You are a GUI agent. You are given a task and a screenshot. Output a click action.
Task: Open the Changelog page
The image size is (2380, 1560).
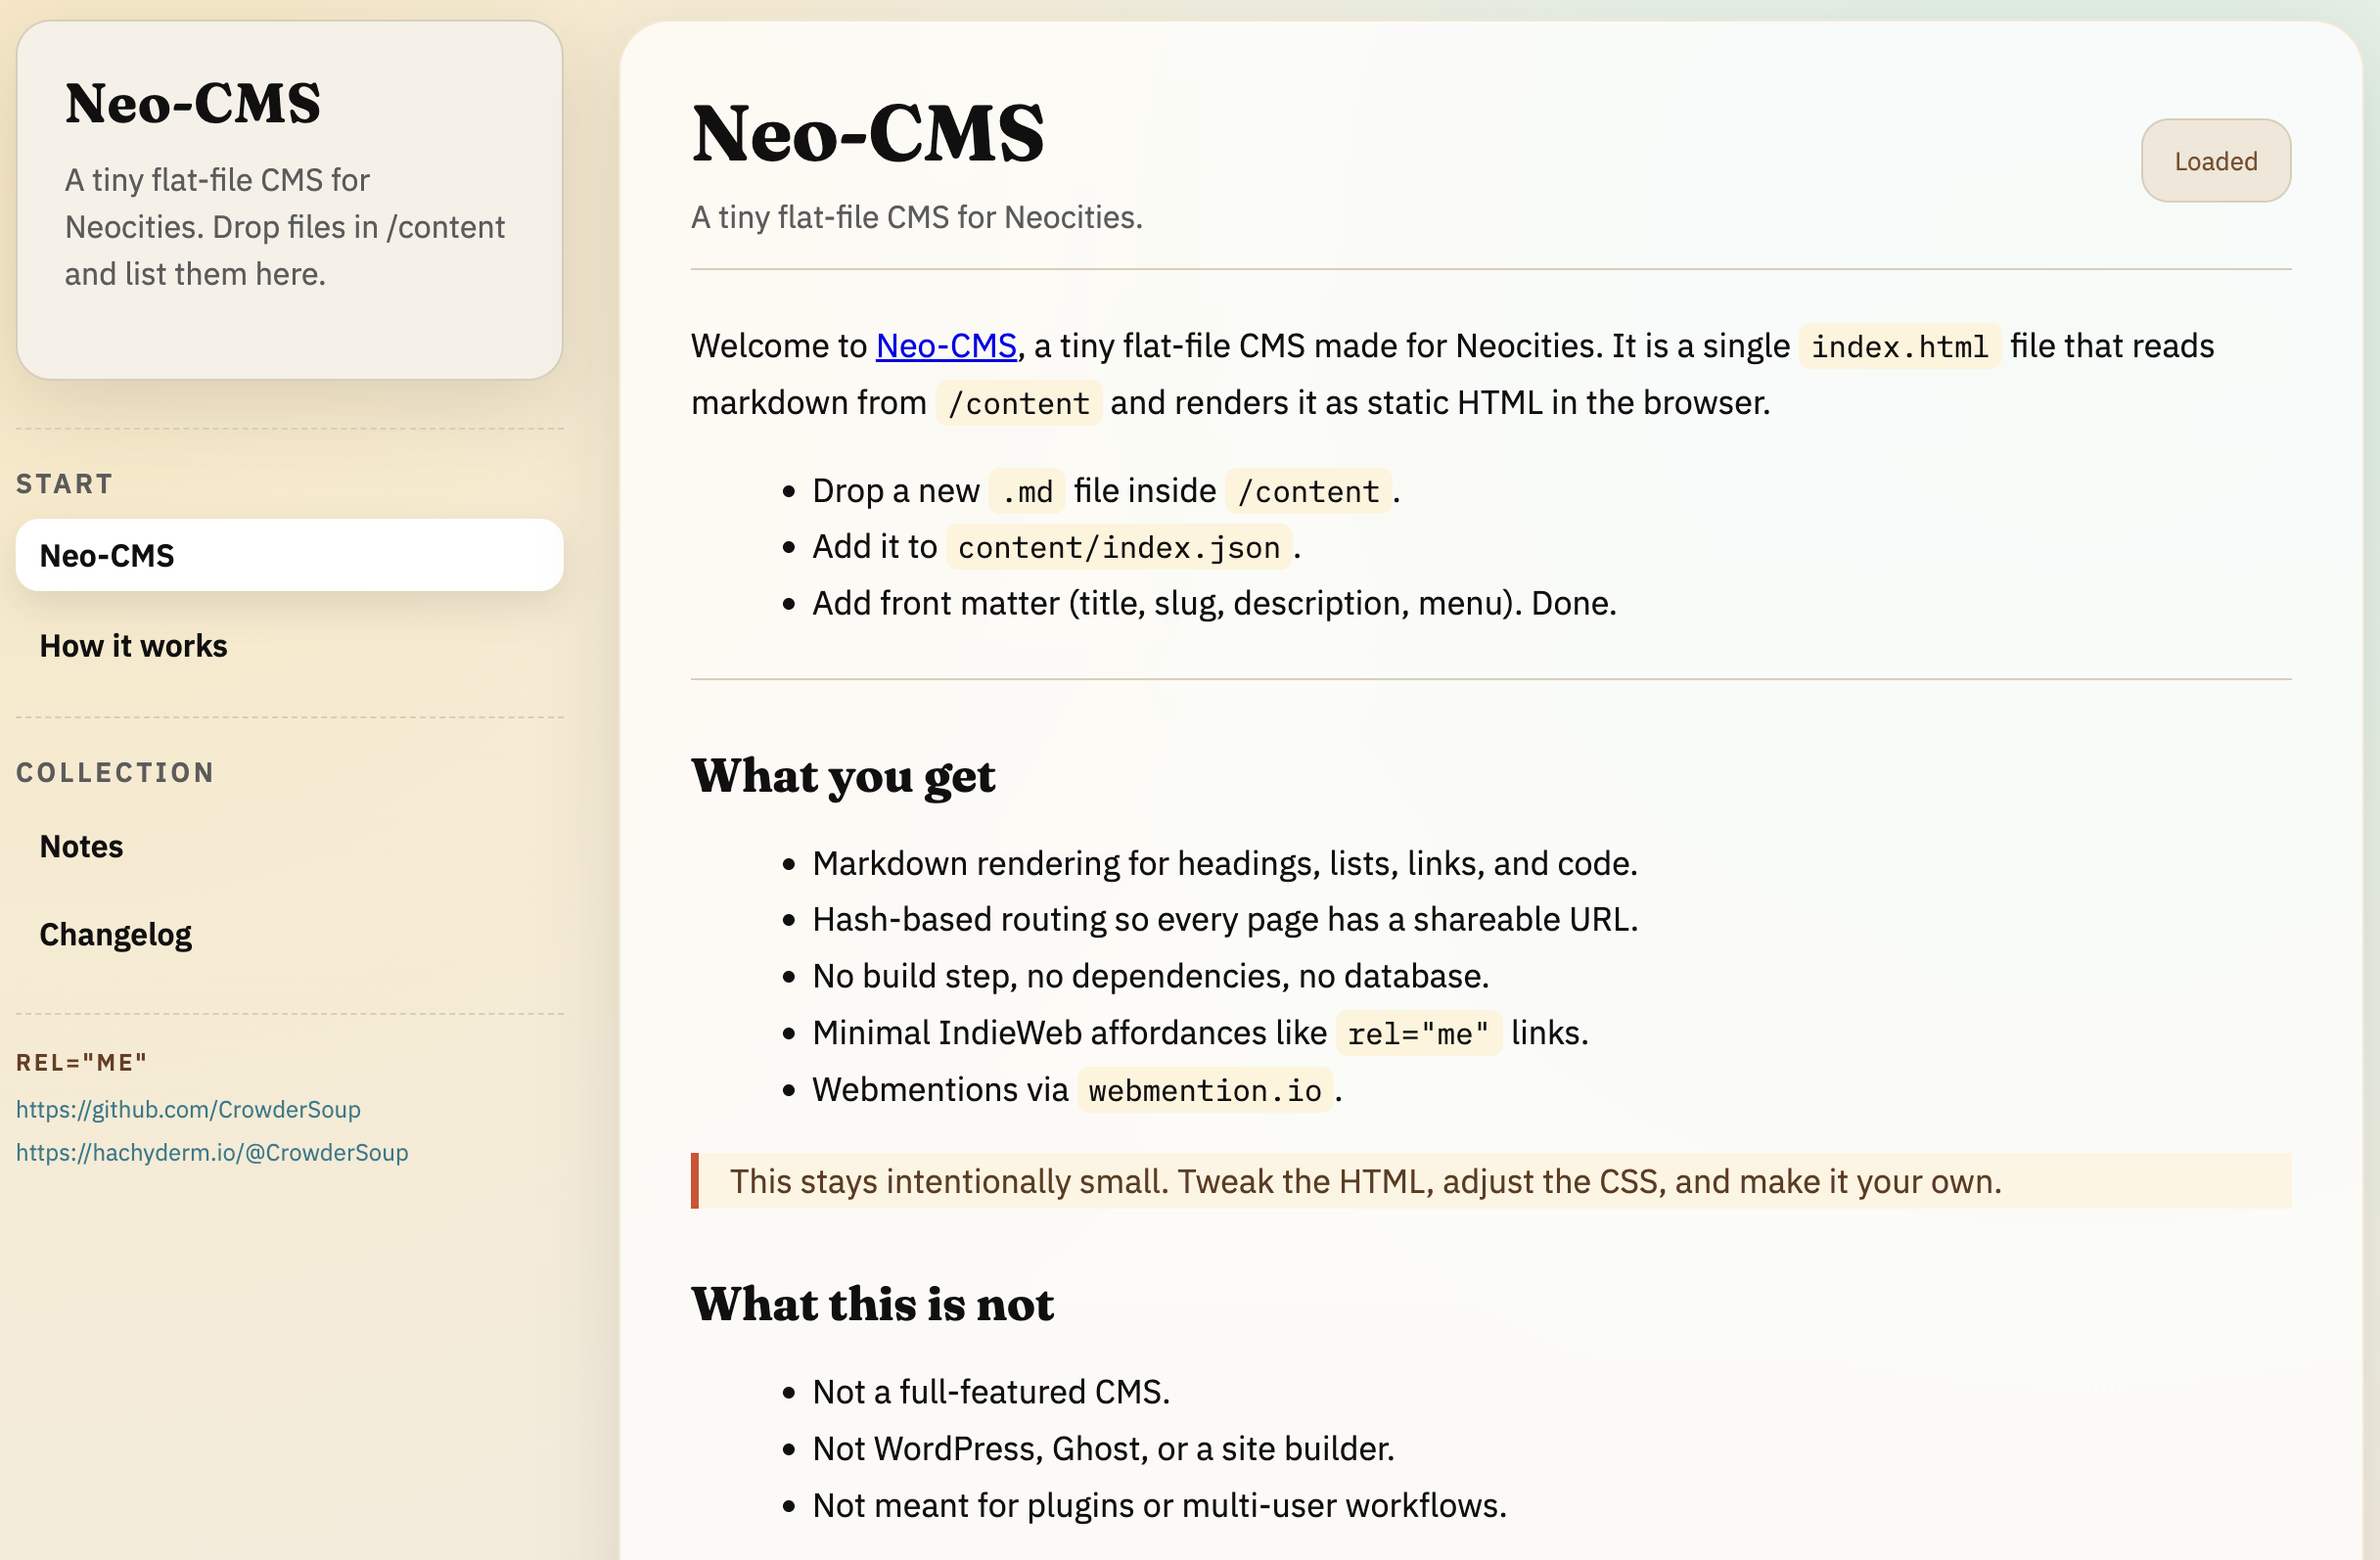tap(115, 935)
